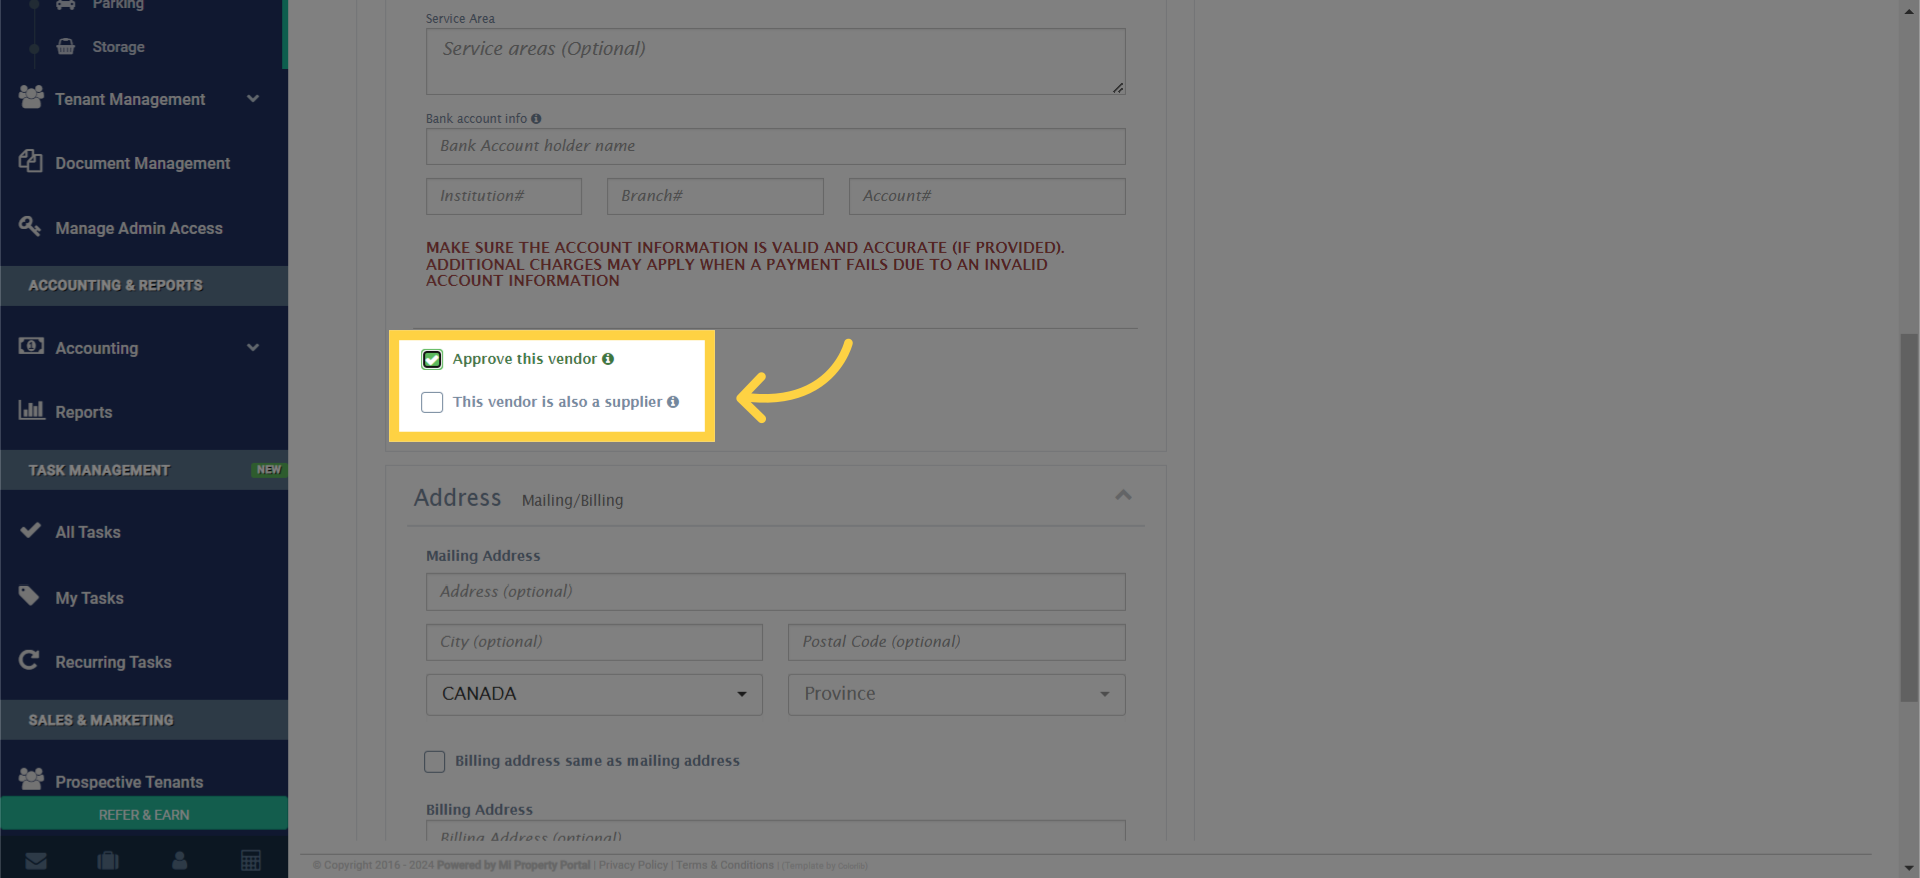Open the Accounting menu item
The width and height of the screenshot is (1920, 878).
click(x=97, y=348)
